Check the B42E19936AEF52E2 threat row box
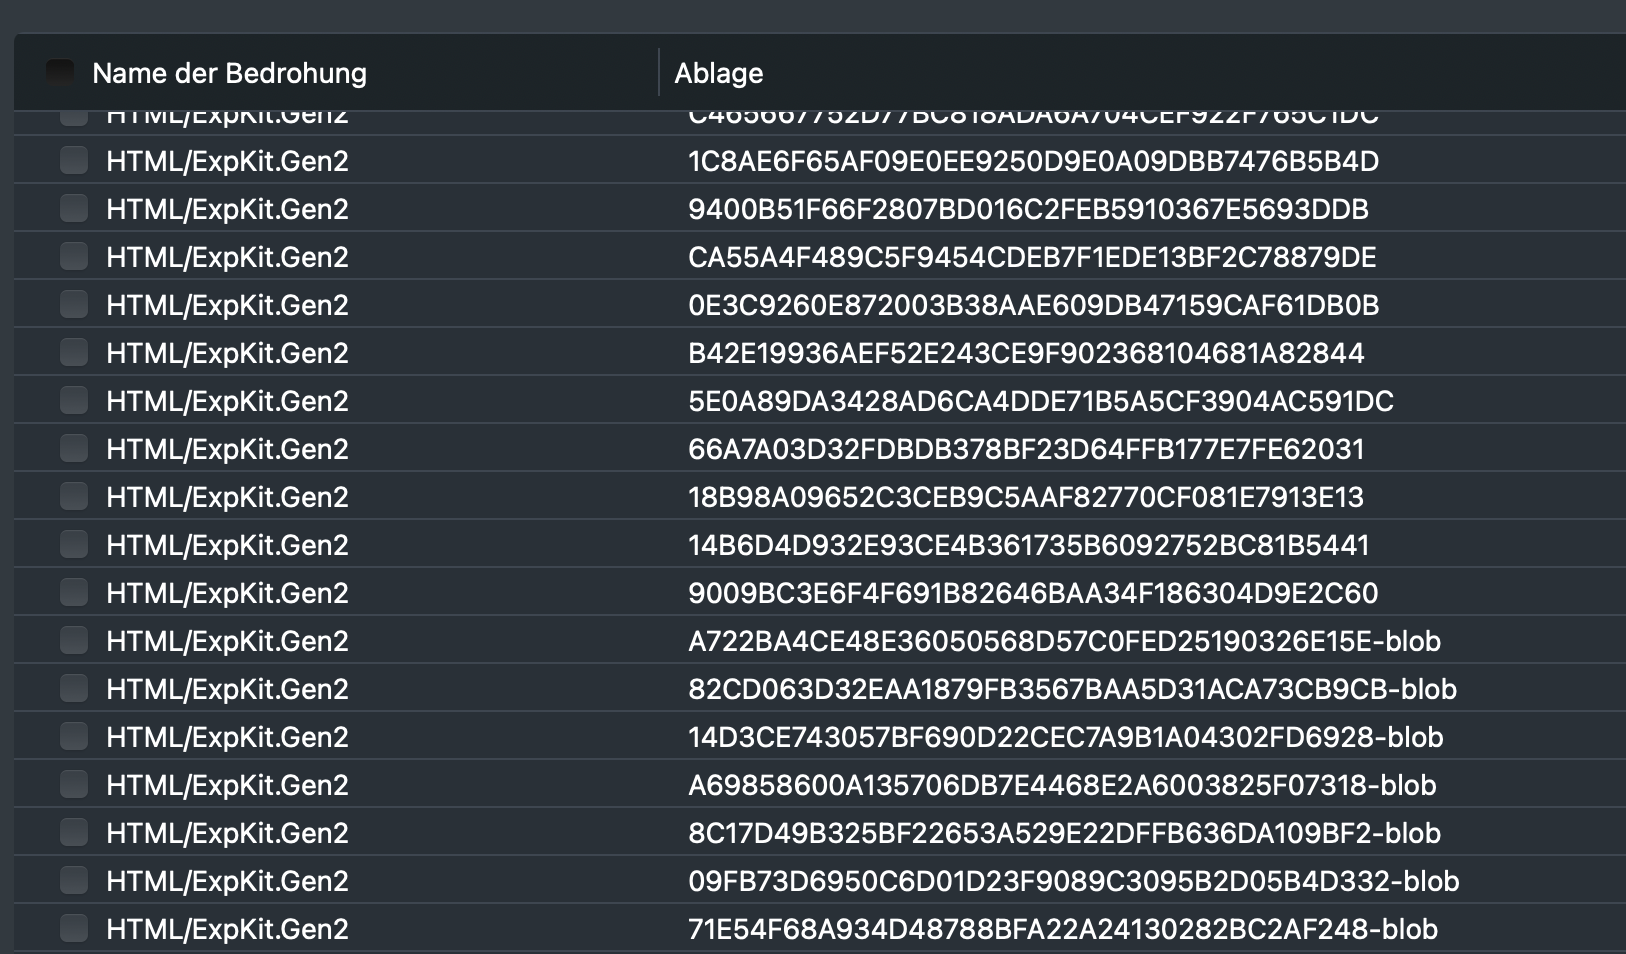 [74, 352]
